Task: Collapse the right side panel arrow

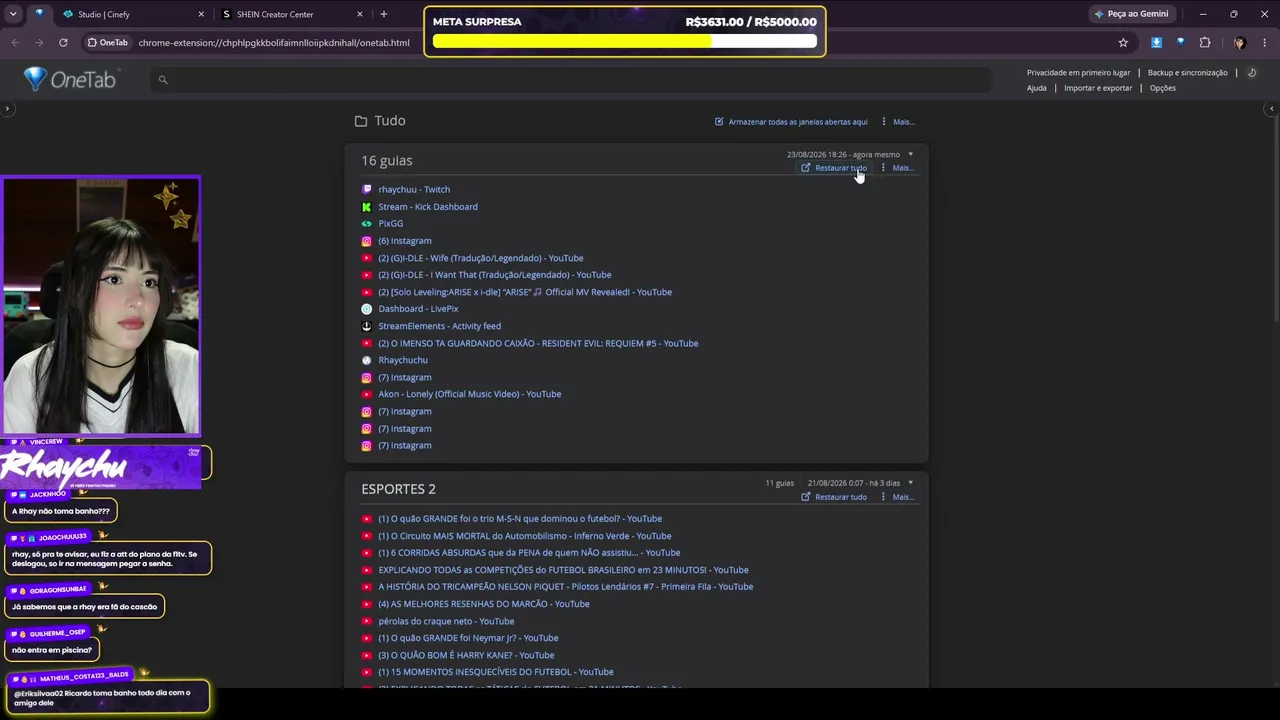Action: tap(1272, 108)
